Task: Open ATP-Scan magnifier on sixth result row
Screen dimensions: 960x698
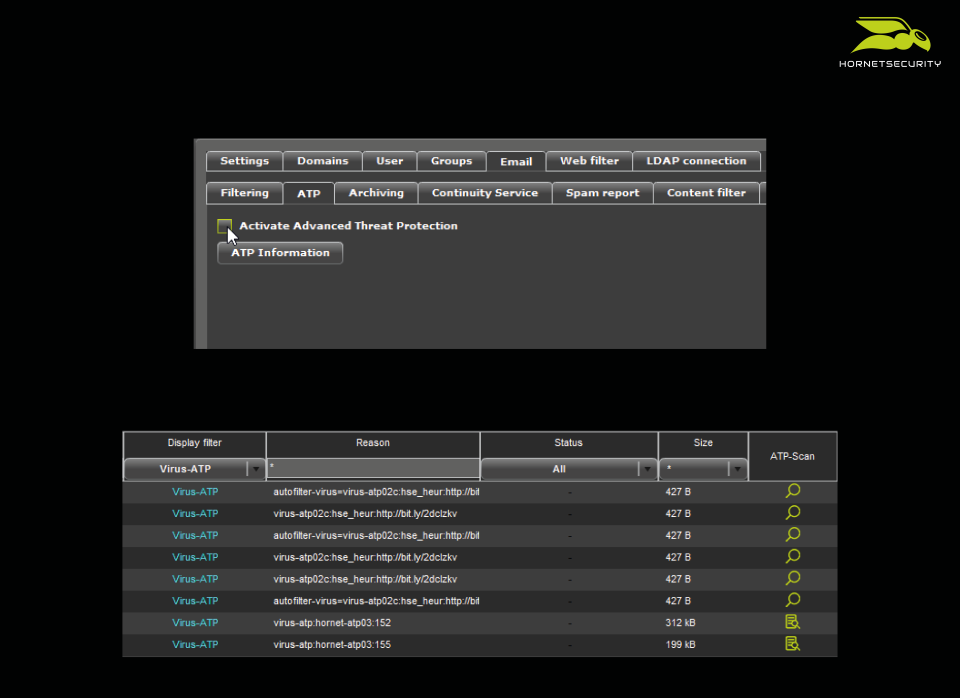Action: [792, 600]
